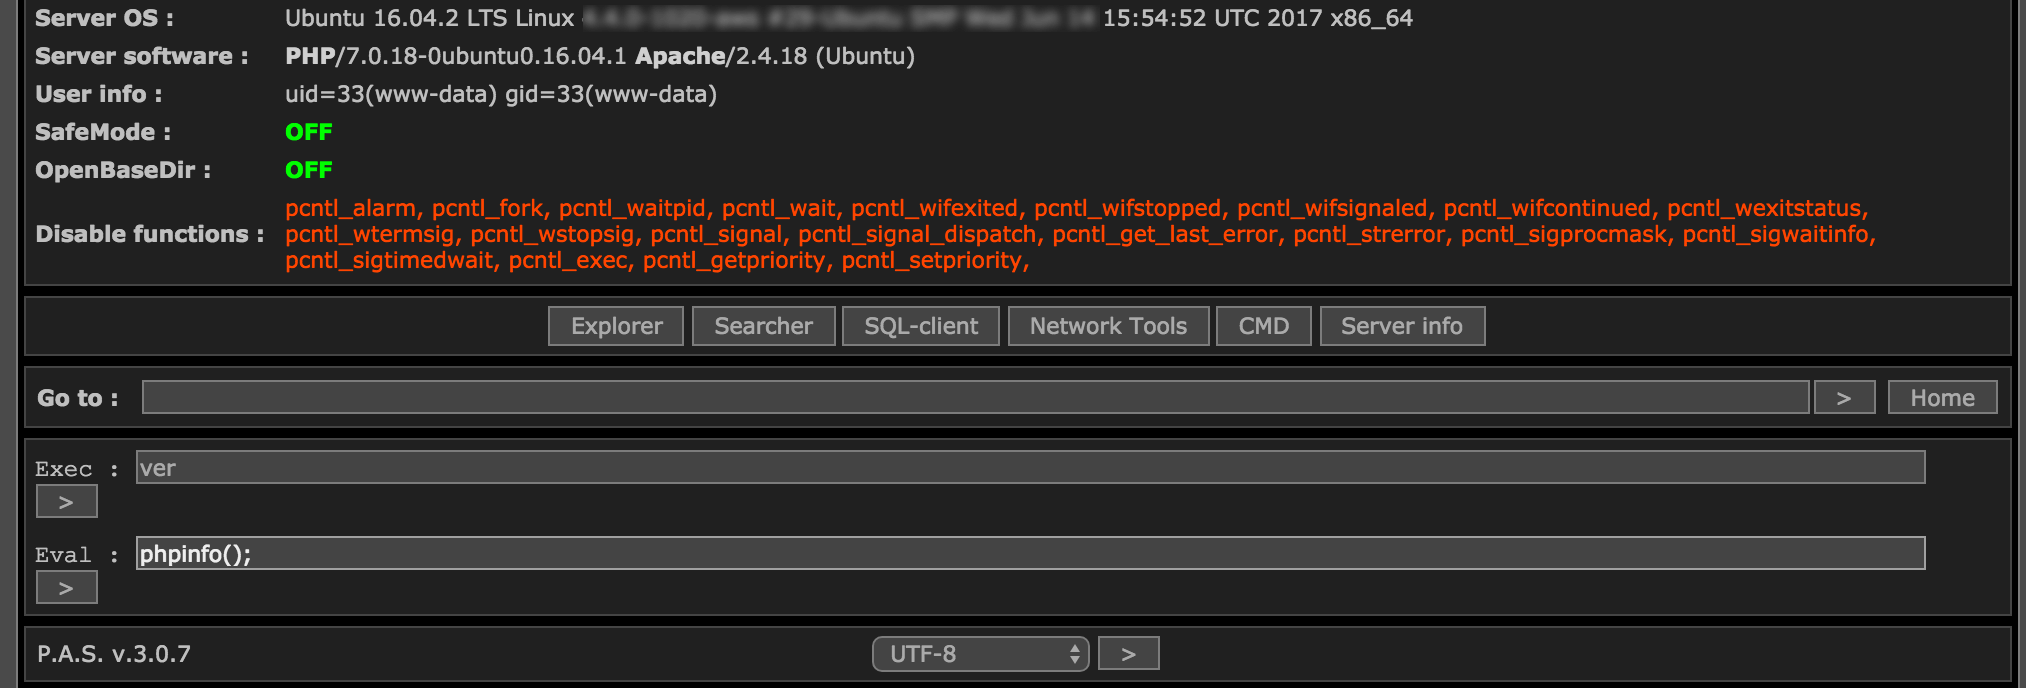The width and height of the screenshot is (2026, 688).
Task: Open the SQL-client section
Action: 920,326
